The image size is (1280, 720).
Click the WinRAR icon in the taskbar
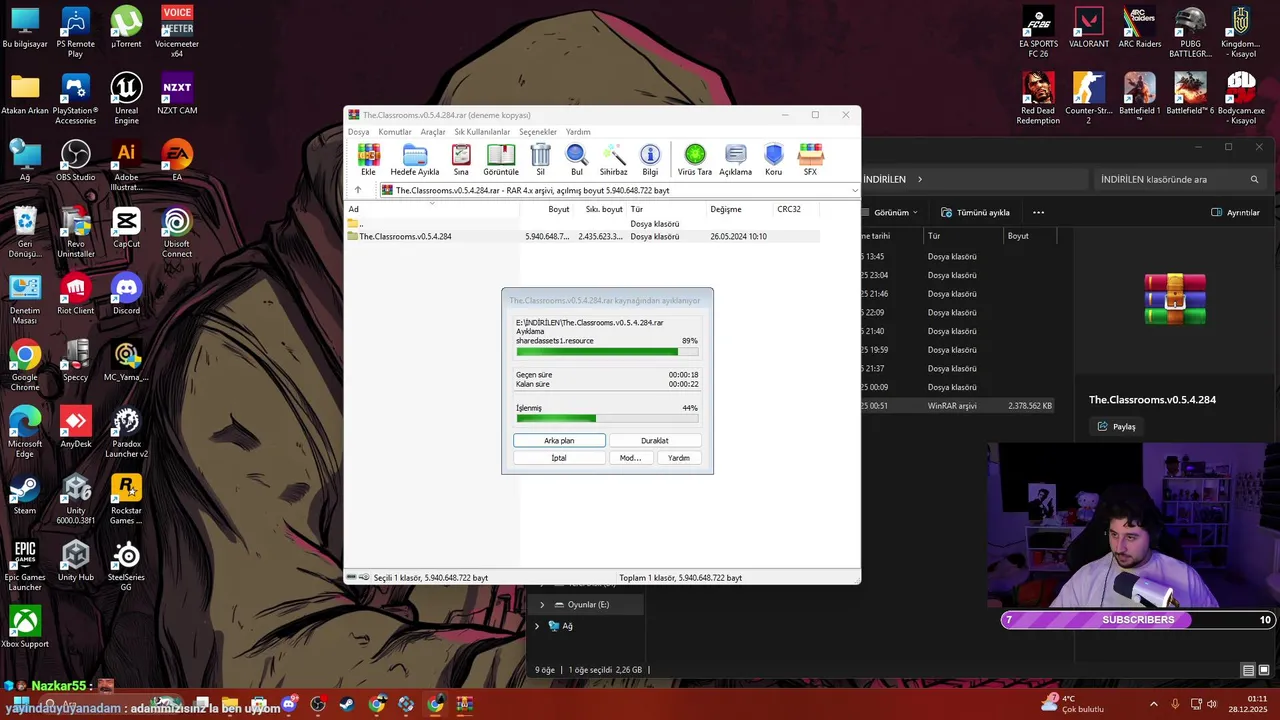(x=464, y=704)
